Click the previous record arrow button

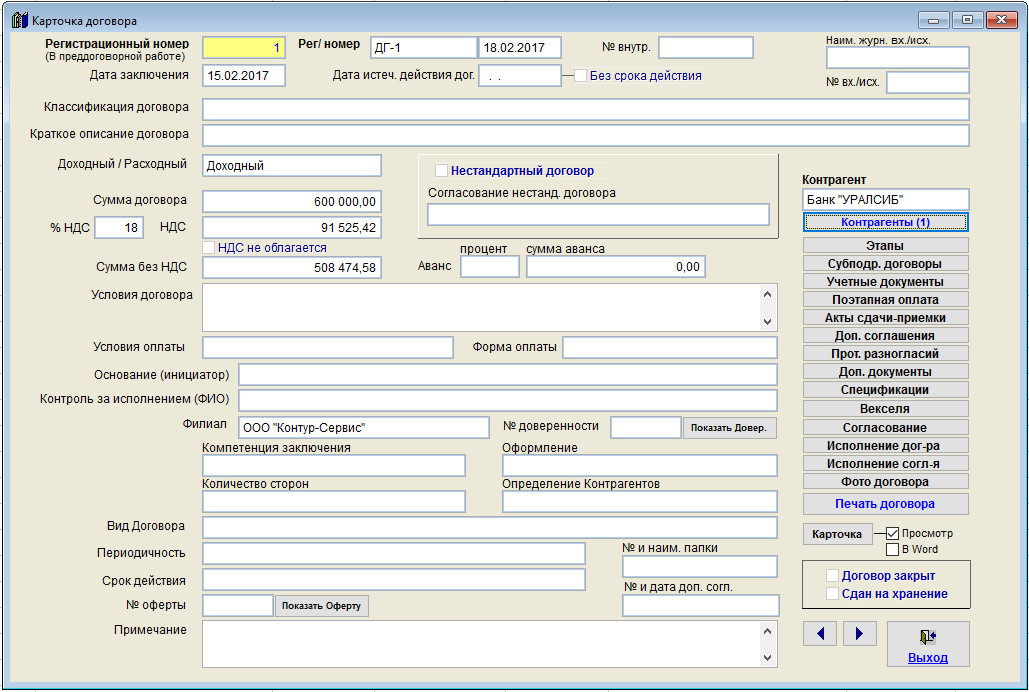(x=819, y=634)
